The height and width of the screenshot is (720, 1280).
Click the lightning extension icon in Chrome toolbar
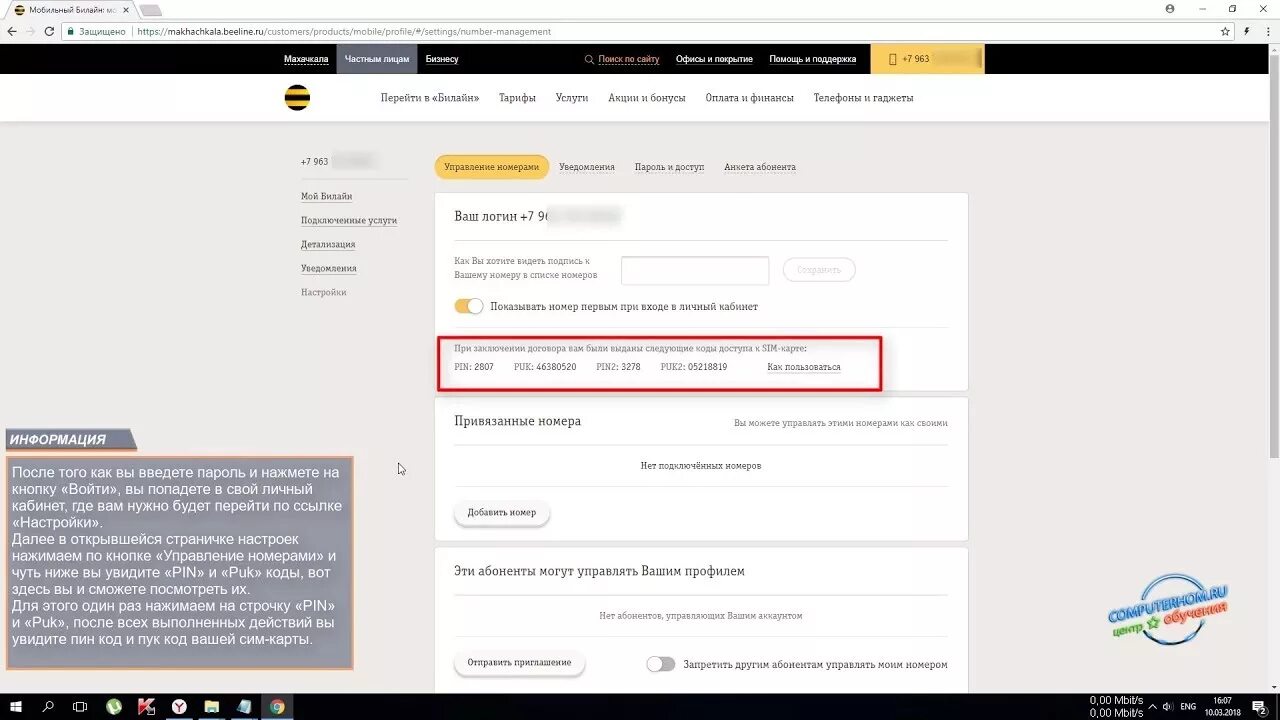click(1247, 31)
